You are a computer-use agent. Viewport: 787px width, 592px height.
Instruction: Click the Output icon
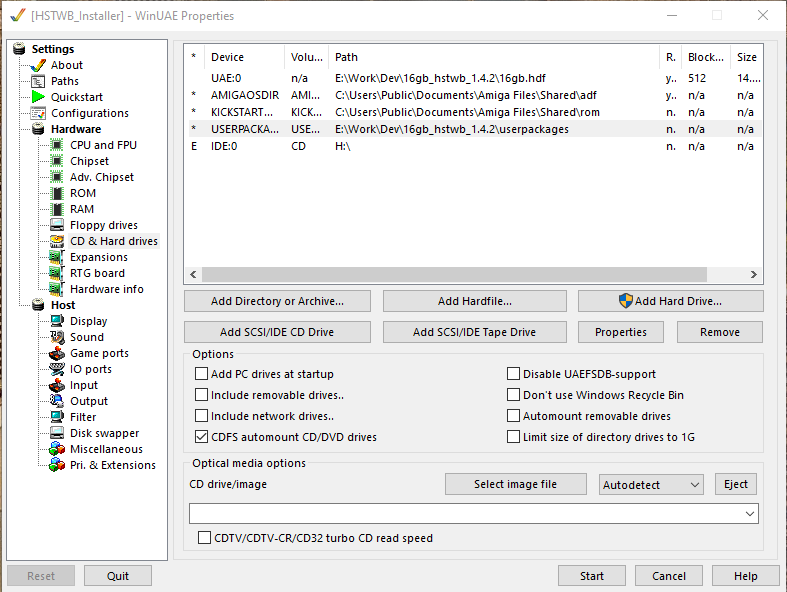pyautogui.click(x=57, y=401)
